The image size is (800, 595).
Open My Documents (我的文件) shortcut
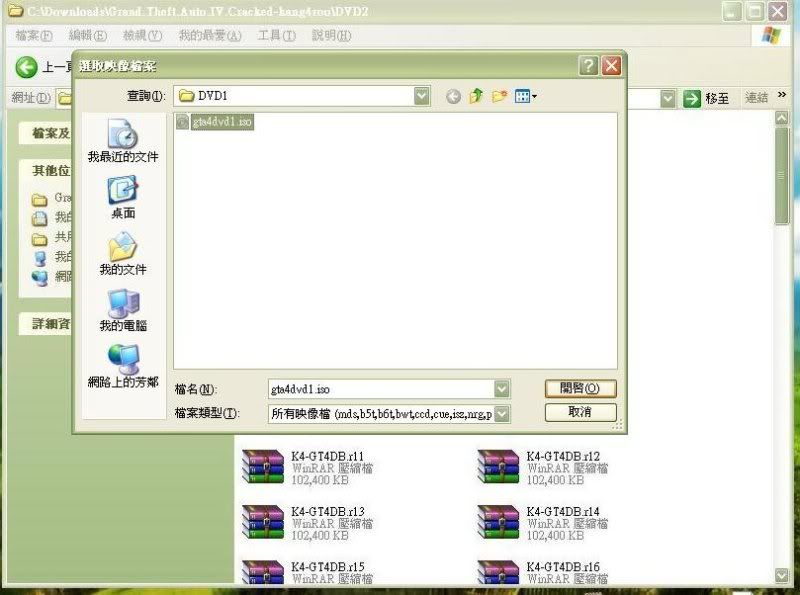click(122, 253)
